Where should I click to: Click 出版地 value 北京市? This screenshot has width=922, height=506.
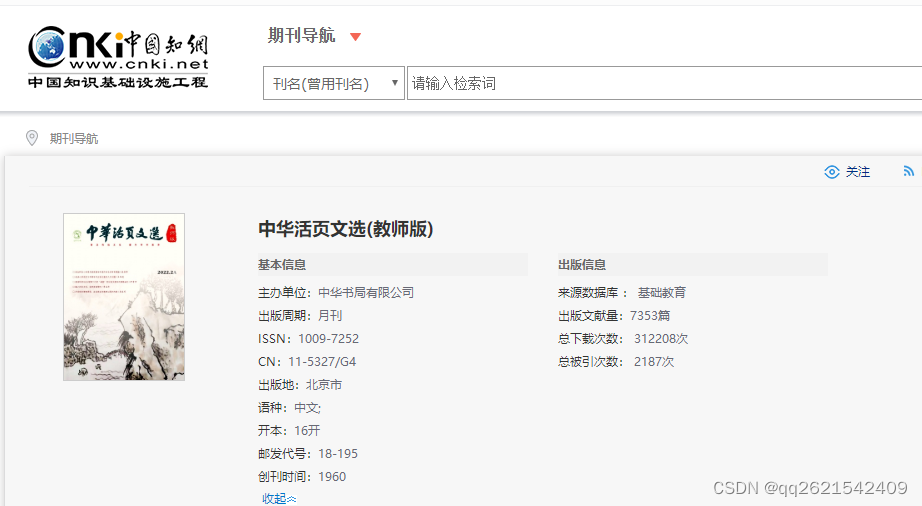coord(323,385)
